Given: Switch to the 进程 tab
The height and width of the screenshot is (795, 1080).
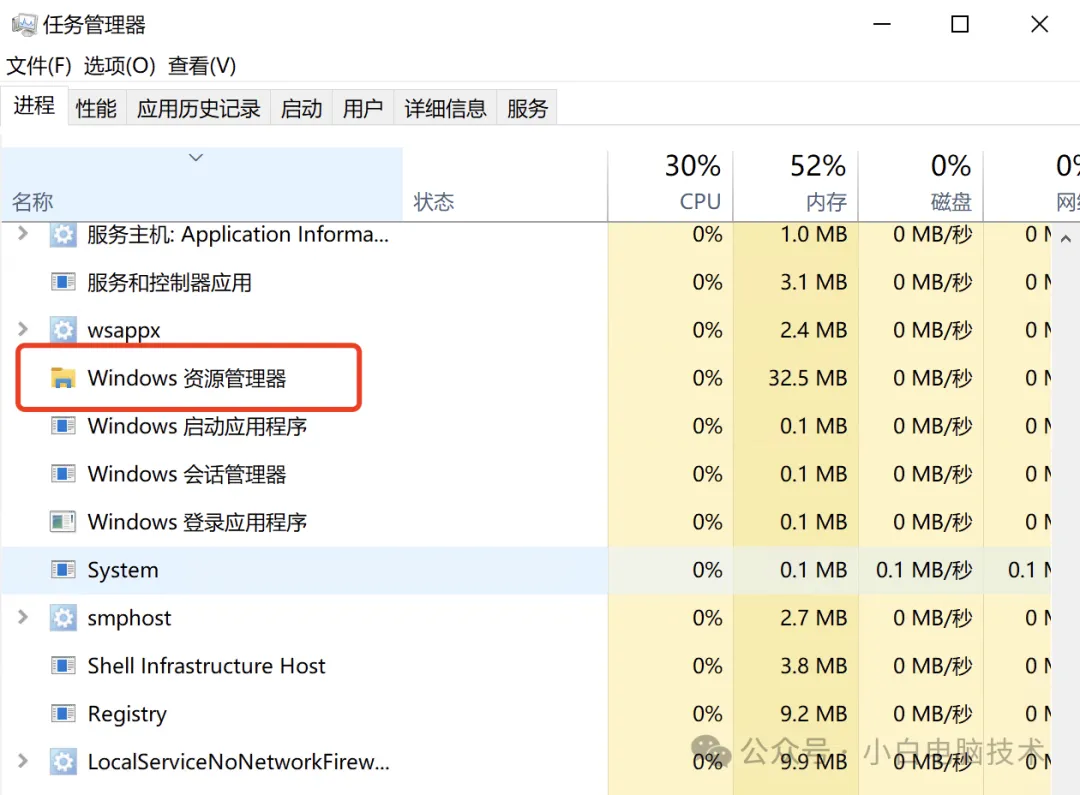Looking at the screenshot, I should coord(34,106).
